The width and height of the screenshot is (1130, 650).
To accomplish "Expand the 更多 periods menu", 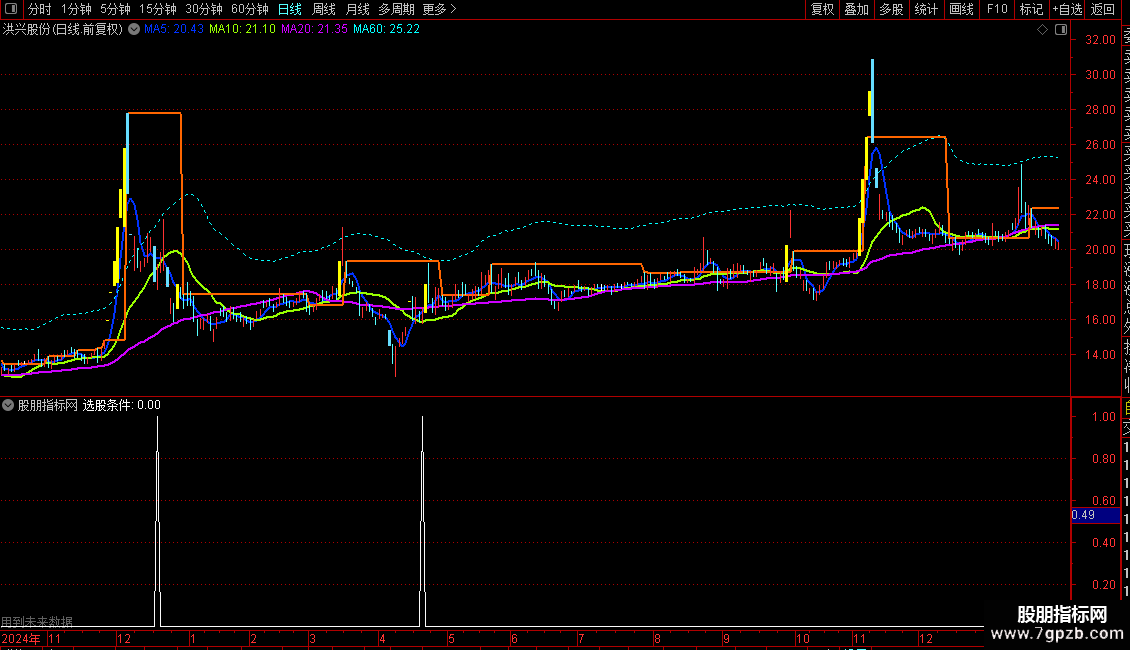I will coord(439,9).
